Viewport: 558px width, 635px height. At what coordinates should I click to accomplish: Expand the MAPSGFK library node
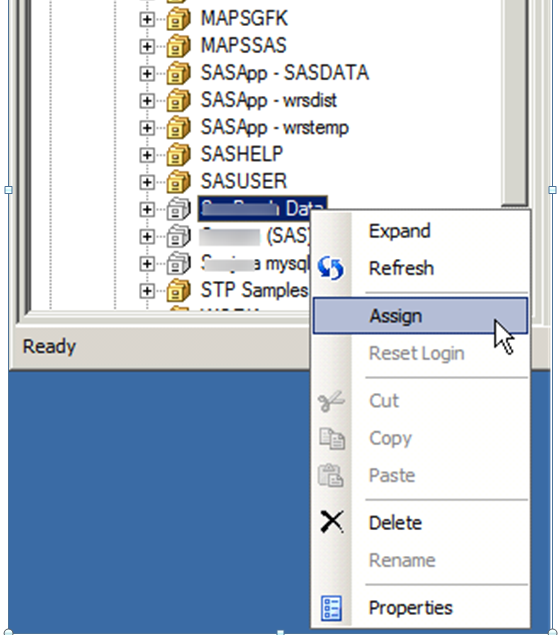pyautogui.click(x=147, y=19)
